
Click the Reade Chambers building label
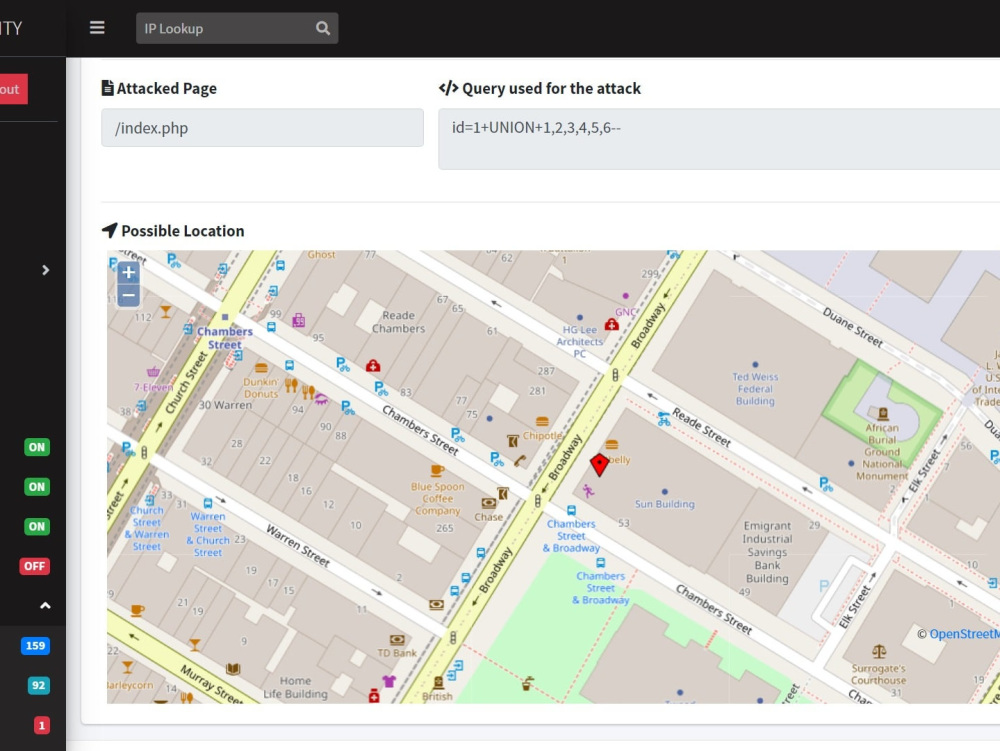(x=399, y=322)
